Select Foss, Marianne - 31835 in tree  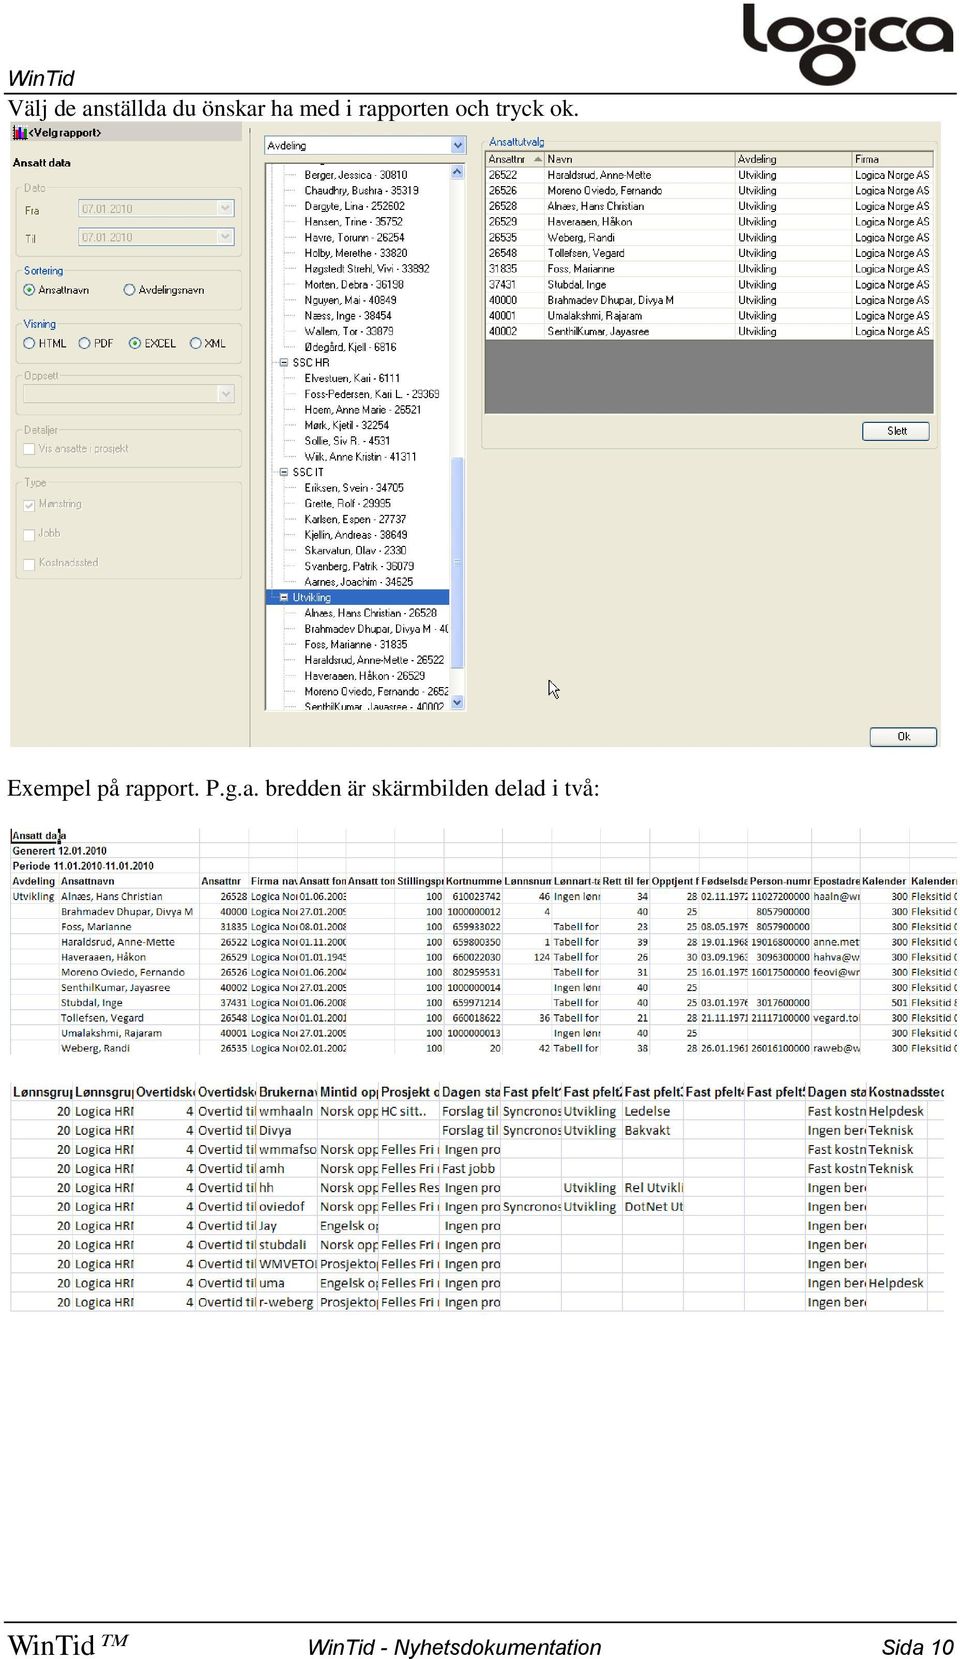point(356,644)
